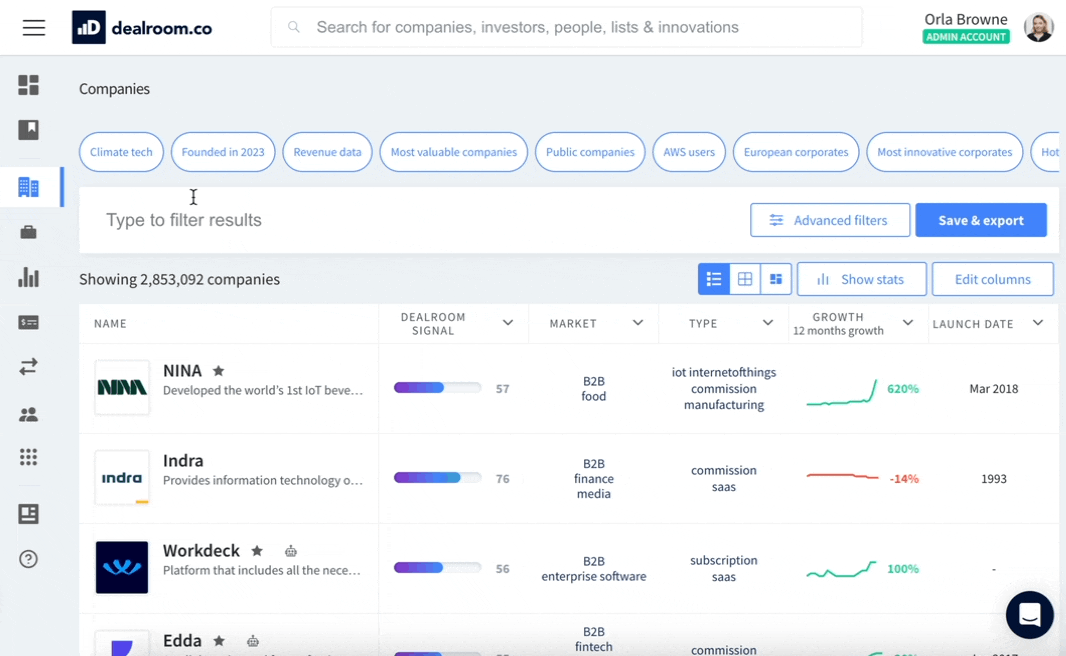Open the bookmarks sidebar icon

click(x=29, y=130)
